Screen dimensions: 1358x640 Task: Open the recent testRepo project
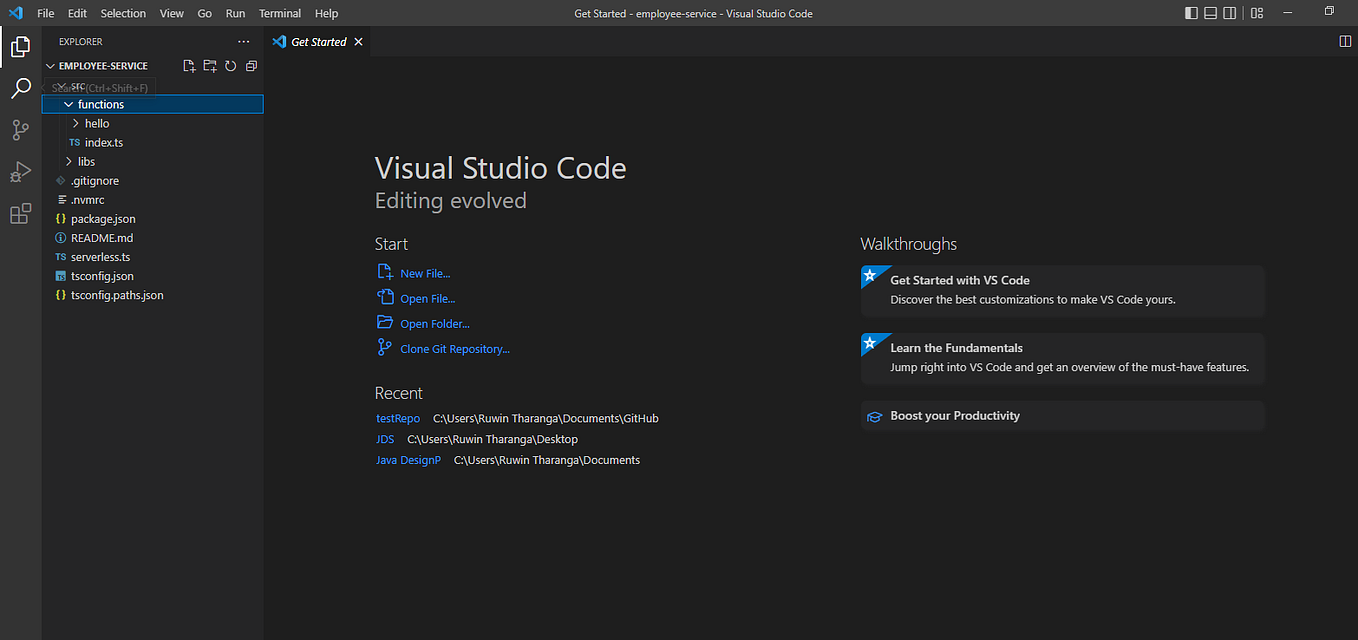point(398,418)
